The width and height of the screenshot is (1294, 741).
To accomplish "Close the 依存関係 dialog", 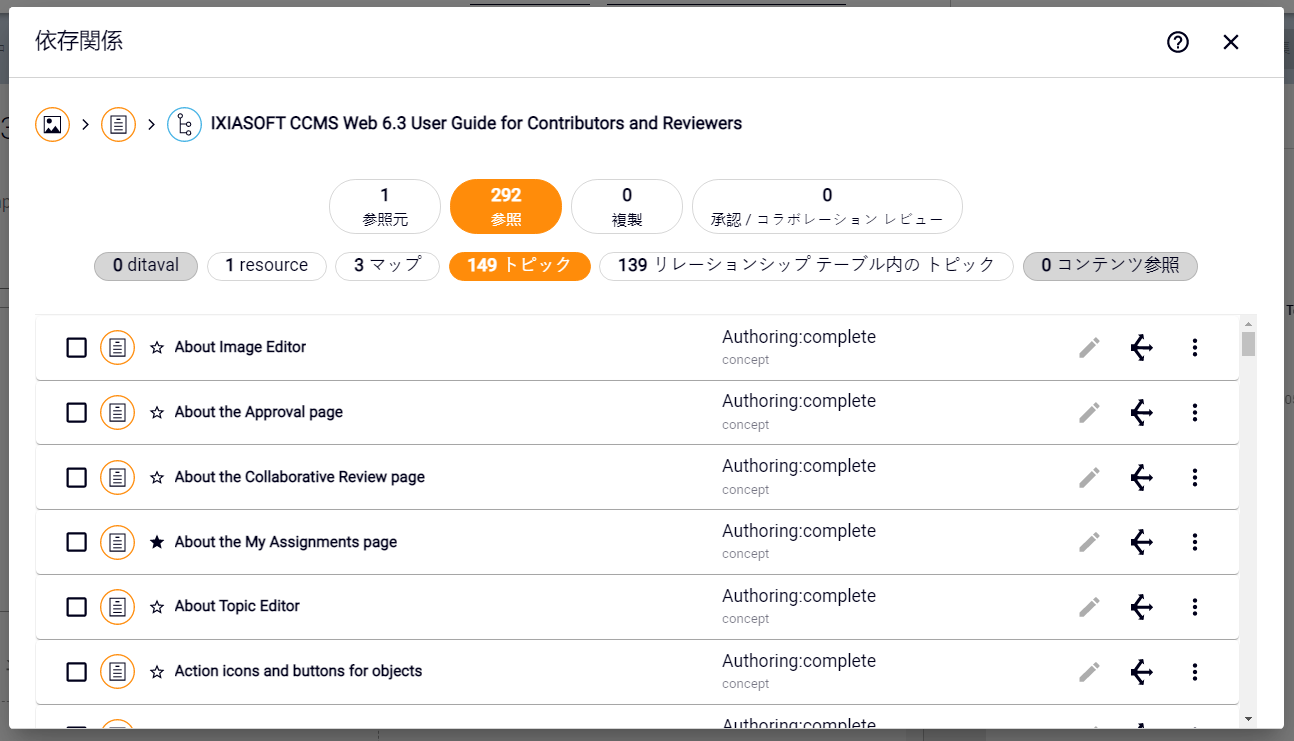I will click(x=1231, y=42).
